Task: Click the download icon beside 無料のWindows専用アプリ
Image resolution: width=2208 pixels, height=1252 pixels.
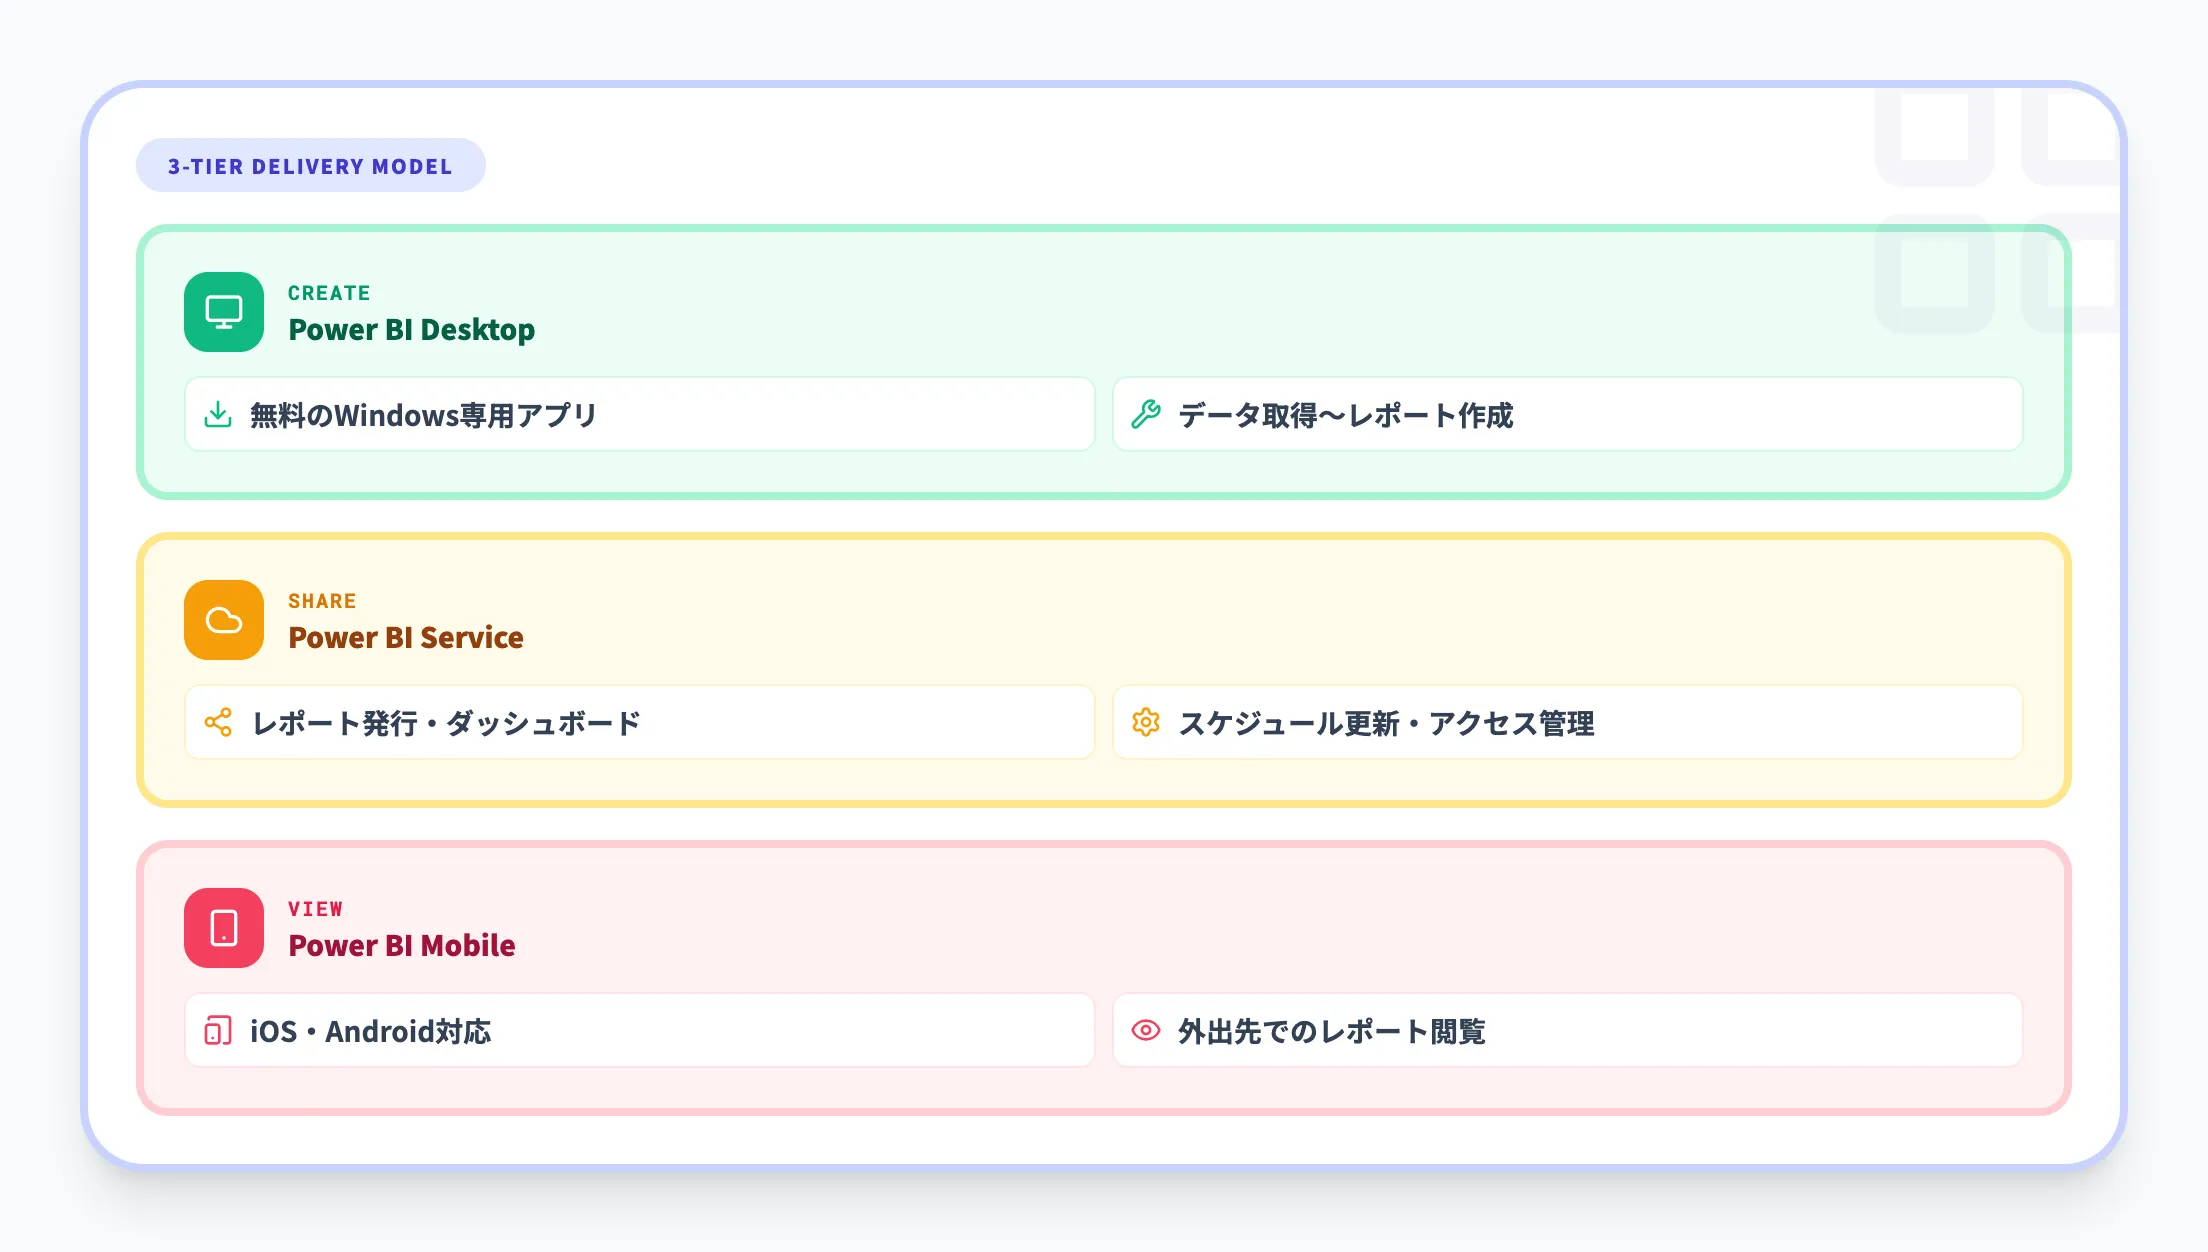Action: (x=218, y=414)
